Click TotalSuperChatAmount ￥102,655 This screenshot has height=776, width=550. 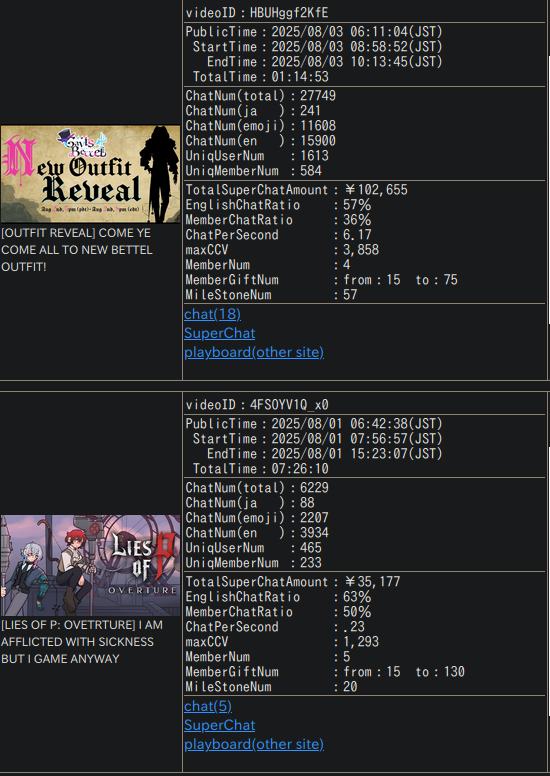tap(376, 190)
